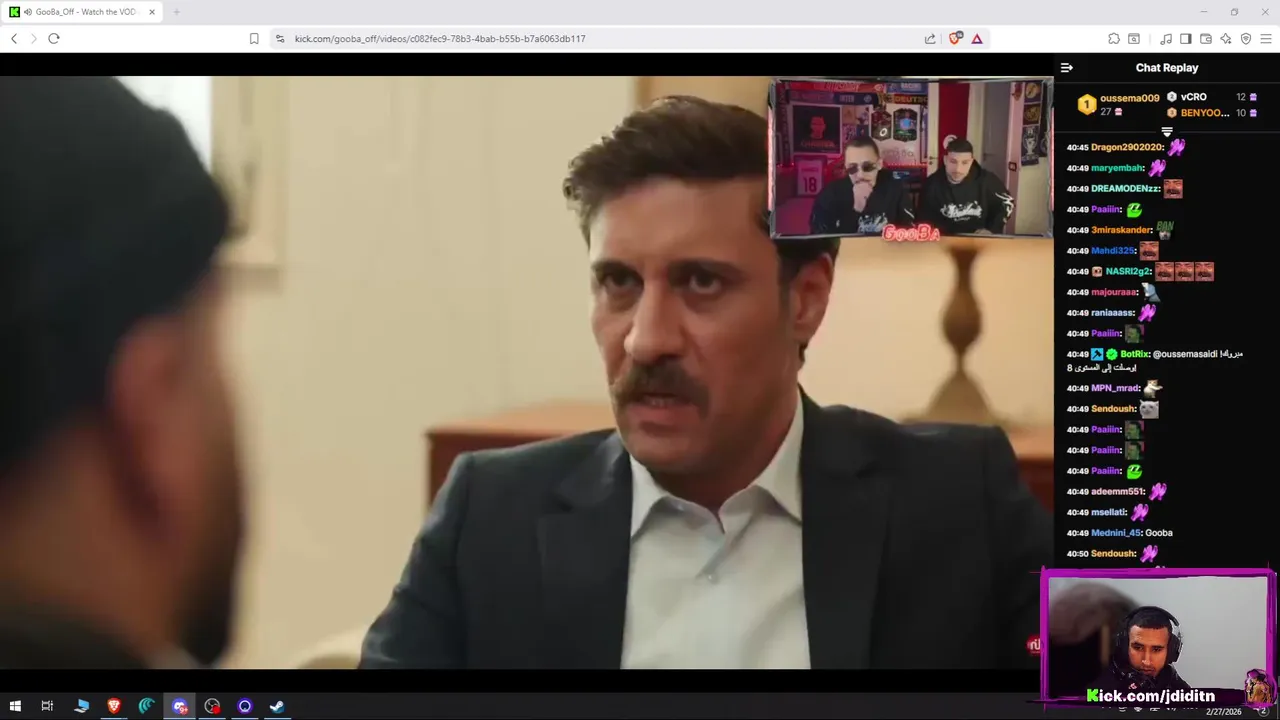Open Brave Shields lion icon
The image size is (1280, 720).
click(x=955, y=38)
